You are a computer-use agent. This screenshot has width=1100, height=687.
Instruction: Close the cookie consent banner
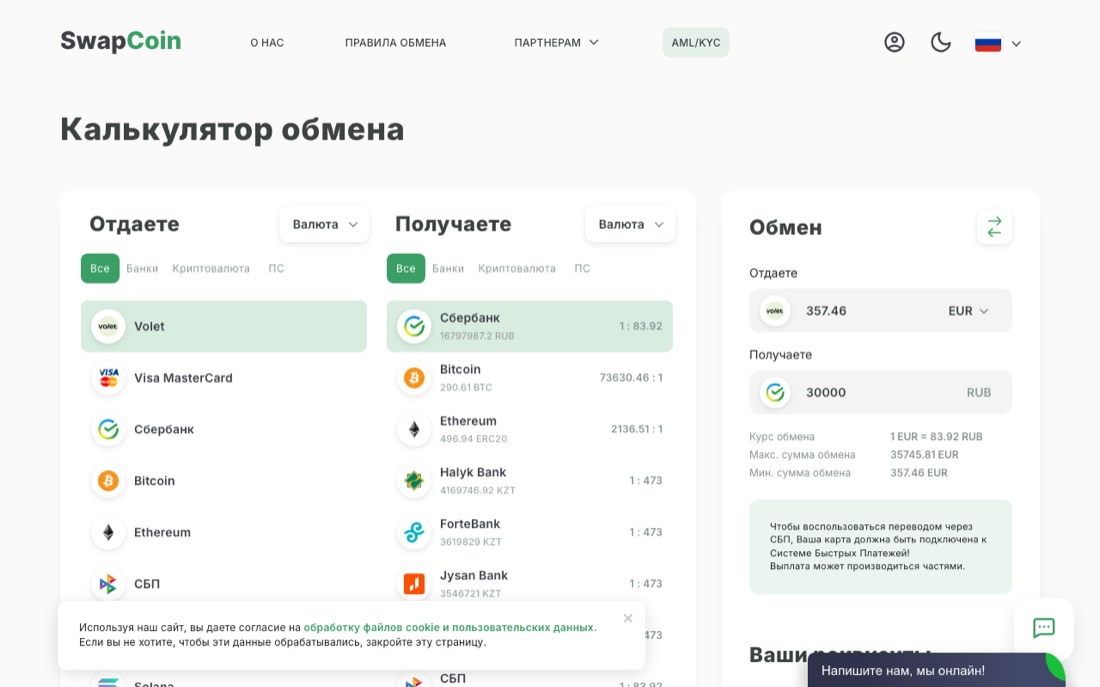[x=628, y=618]
